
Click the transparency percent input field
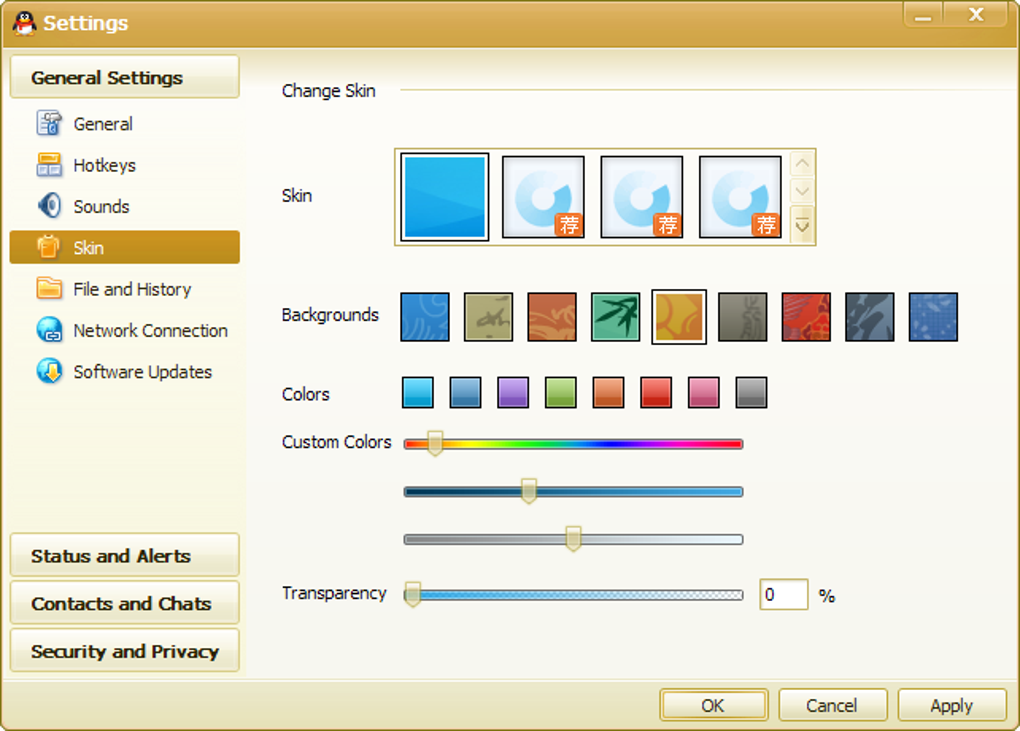point(783,594)
